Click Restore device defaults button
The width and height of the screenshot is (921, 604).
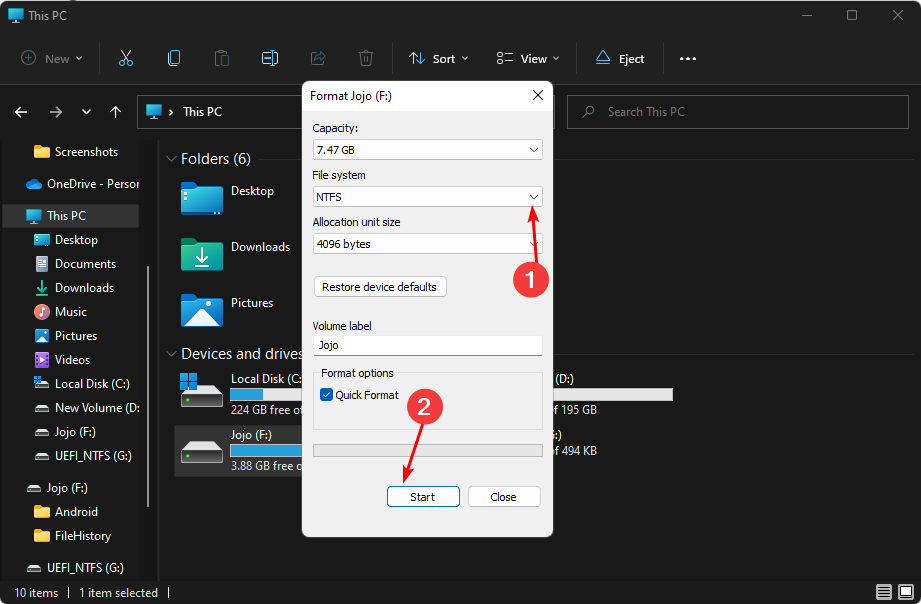(x=380, y=287)
